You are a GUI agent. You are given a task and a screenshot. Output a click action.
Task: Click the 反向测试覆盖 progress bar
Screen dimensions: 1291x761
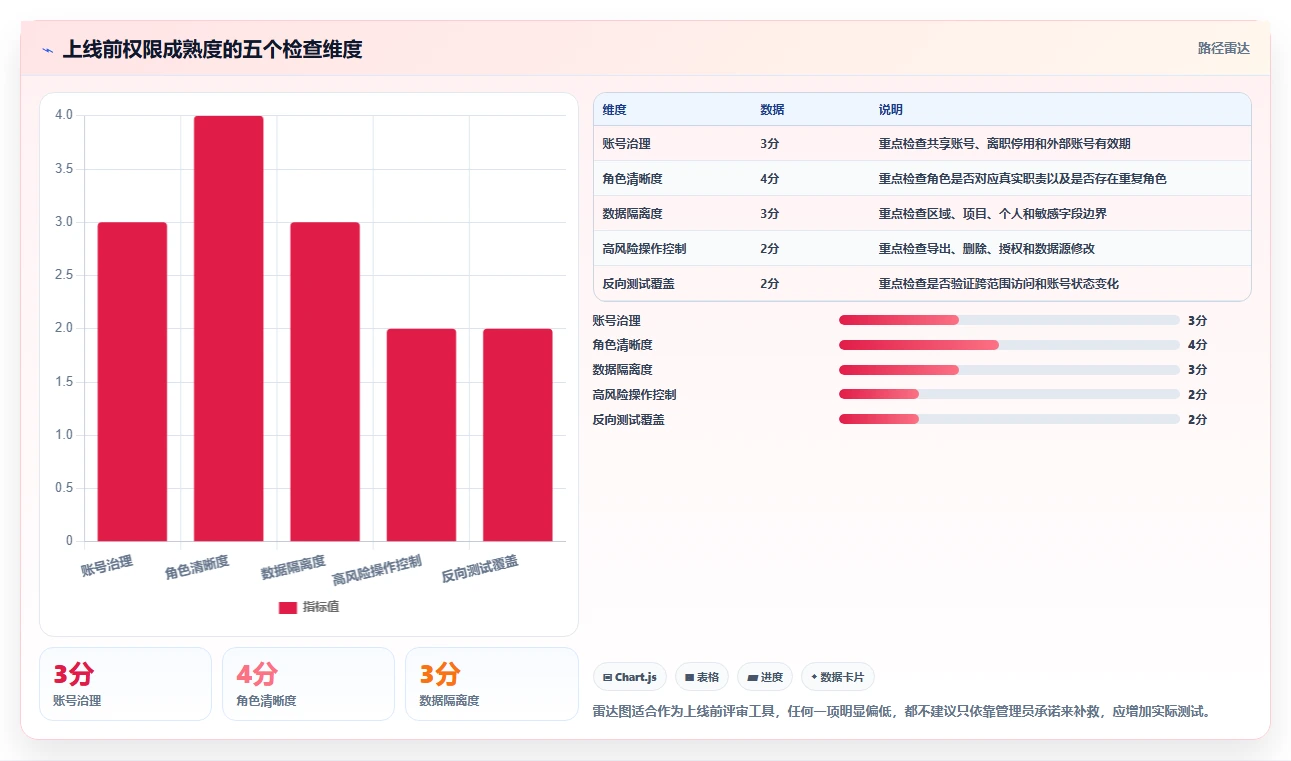click(1009, 419)
